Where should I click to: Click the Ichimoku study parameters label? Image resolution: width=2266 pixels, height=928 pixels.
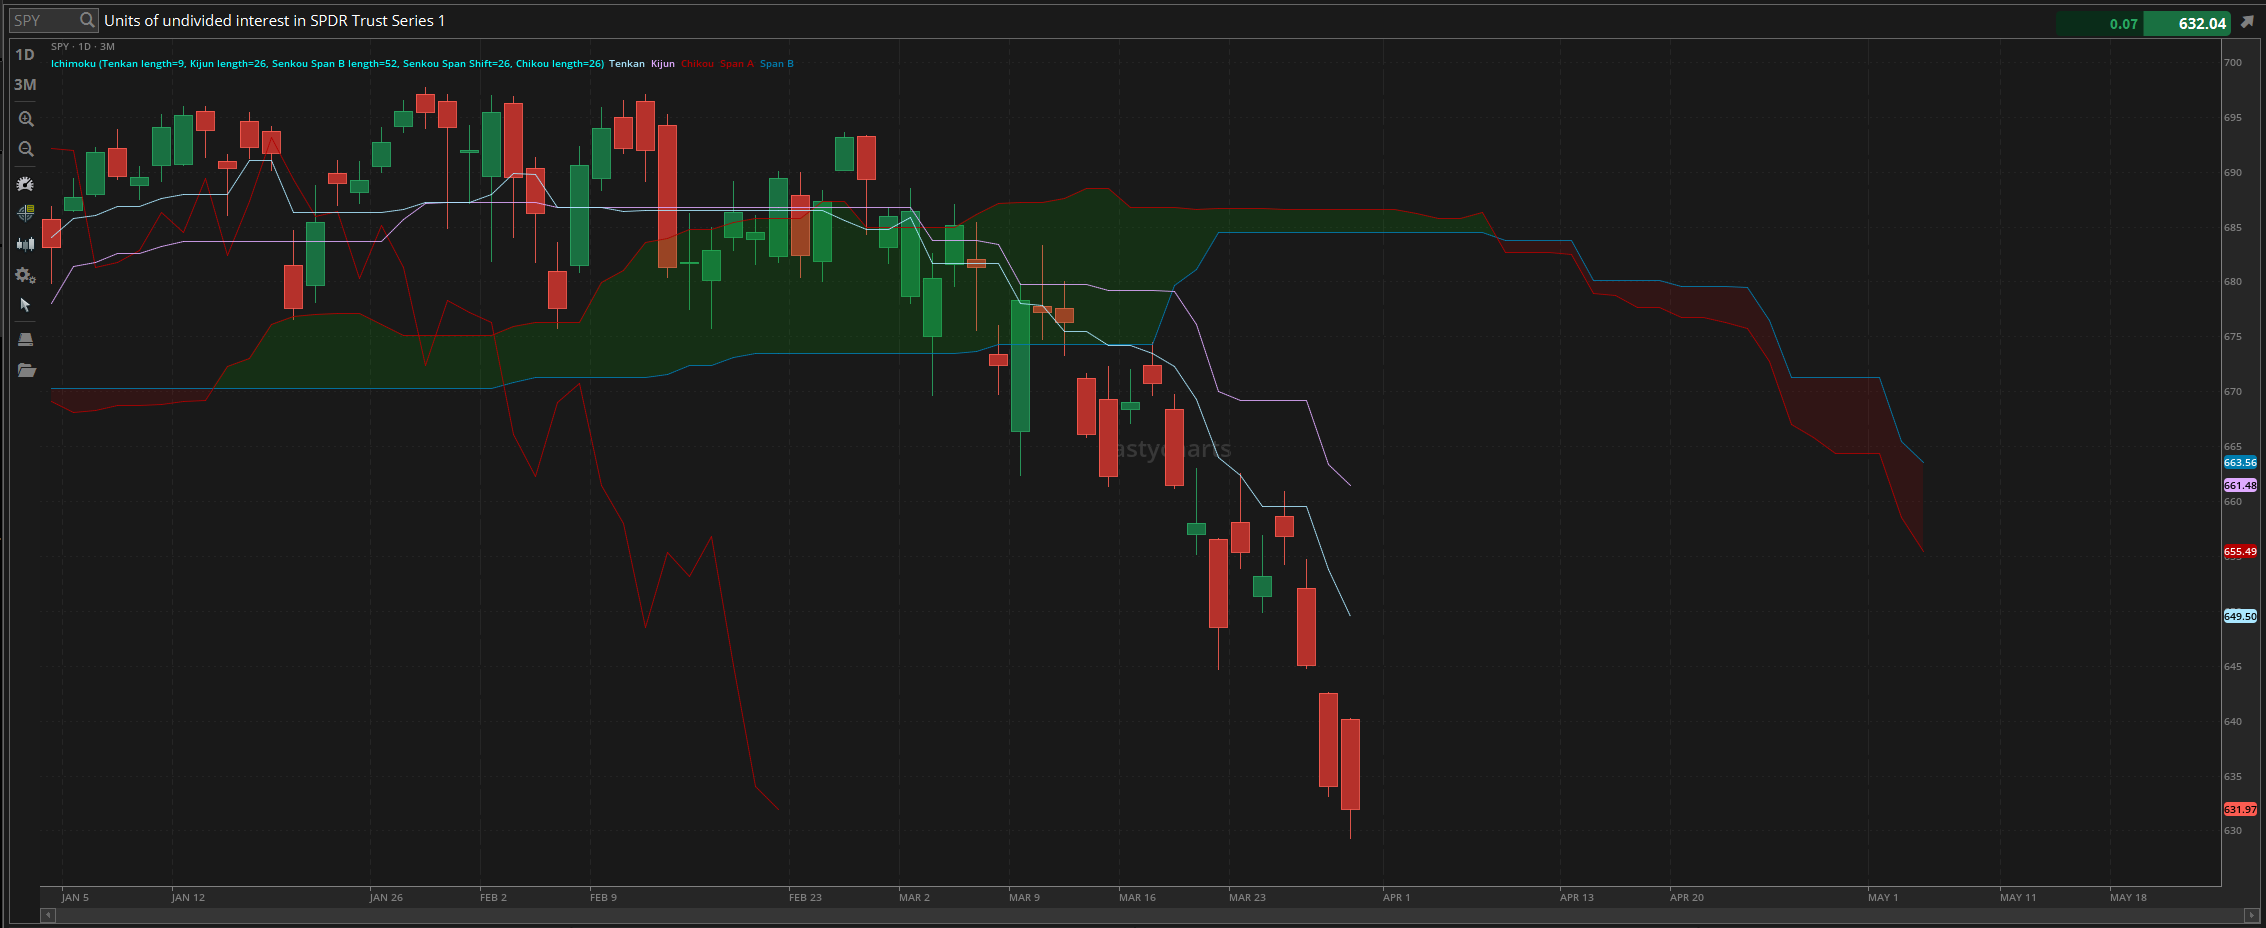[x=327, y=64]
